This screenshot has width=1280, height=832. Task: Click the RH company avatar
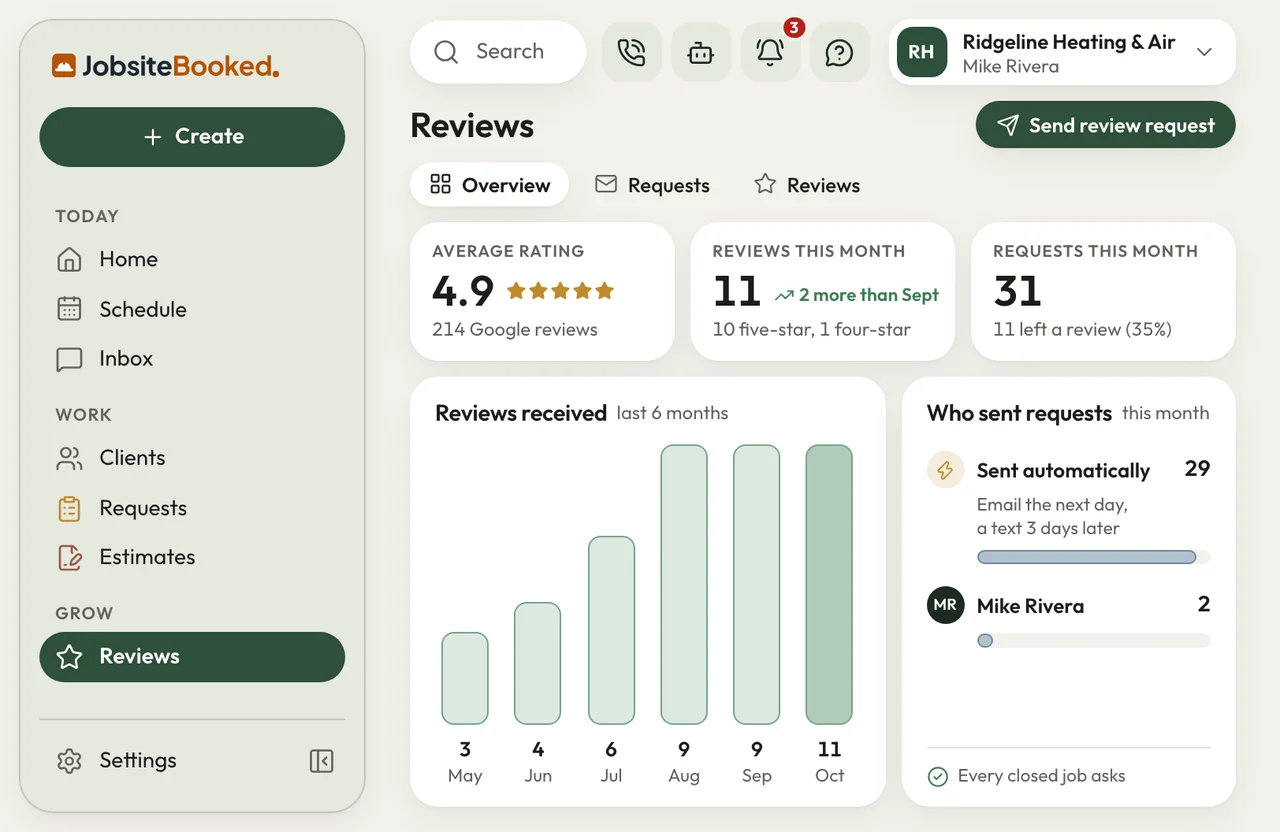[x=922, y=53]
